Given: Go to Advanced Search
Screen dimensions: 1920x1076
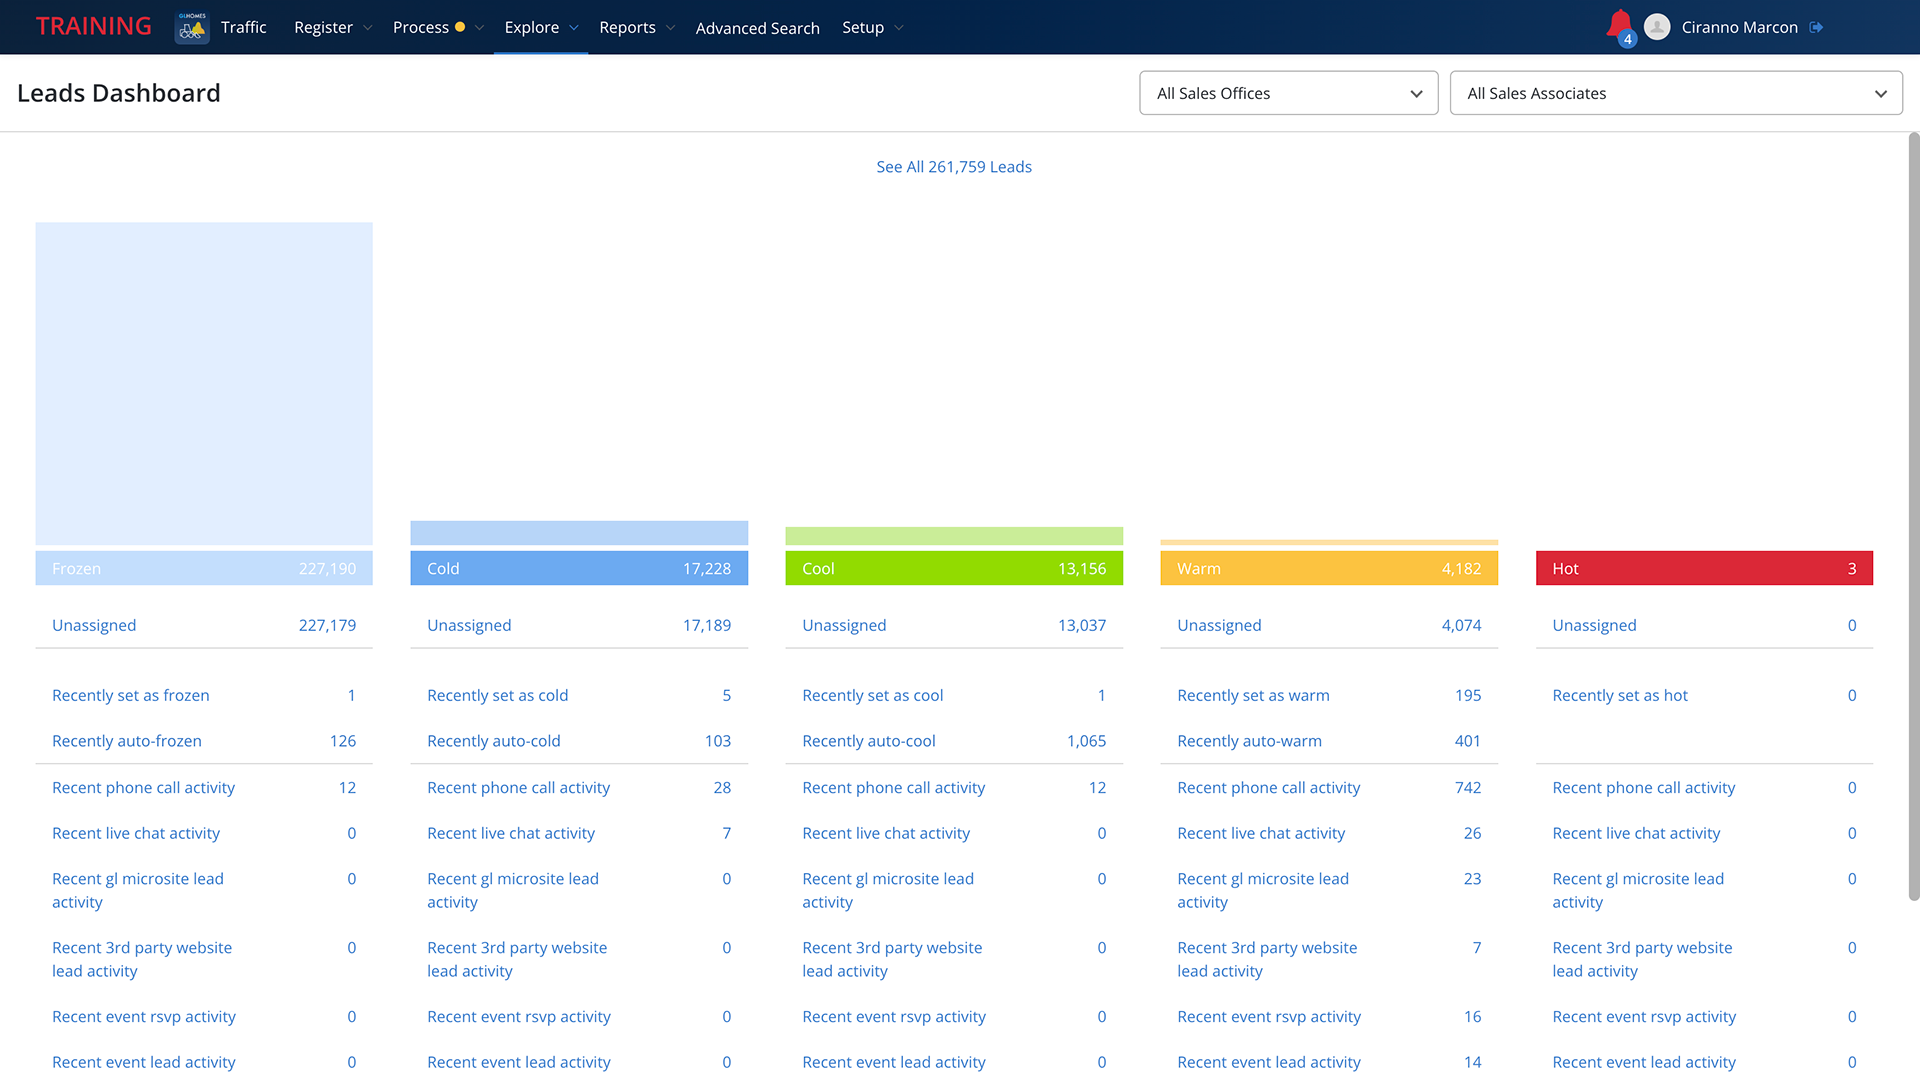Looking at the screenshot, I should [757, 28].
